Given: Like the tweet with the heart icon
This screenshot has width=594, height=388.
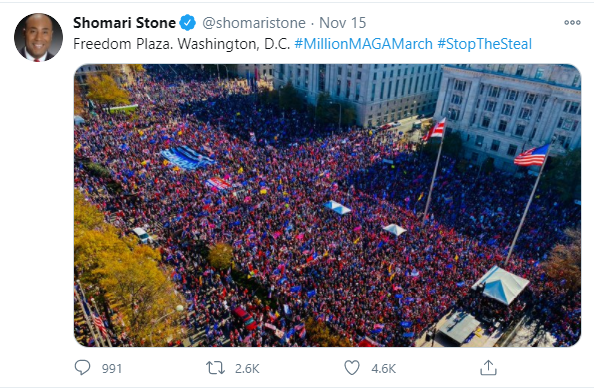Looking at the screenshot, I should click(352, 368).
